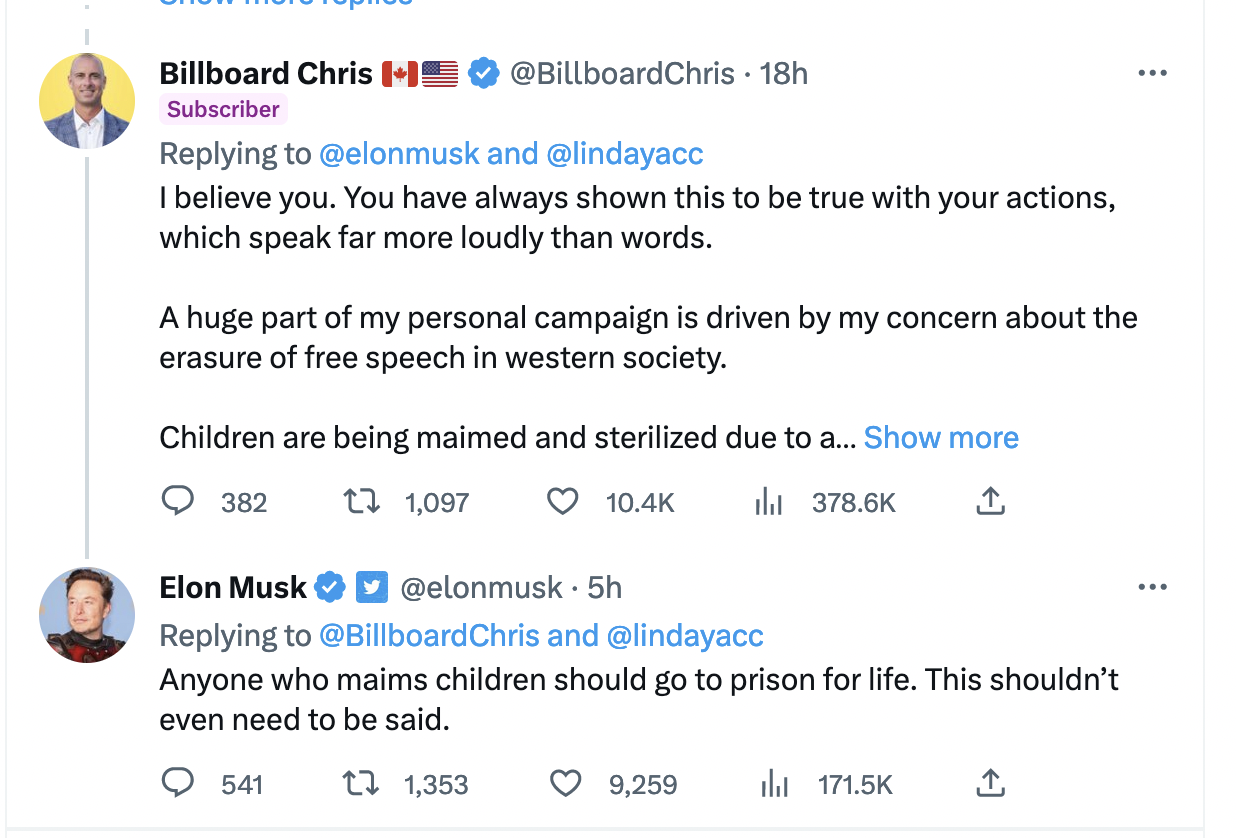Viewport: 1236px width, 838px height.
Task: Open more options on Billboard Chris's tweet
Action: tap(1152, 74)
